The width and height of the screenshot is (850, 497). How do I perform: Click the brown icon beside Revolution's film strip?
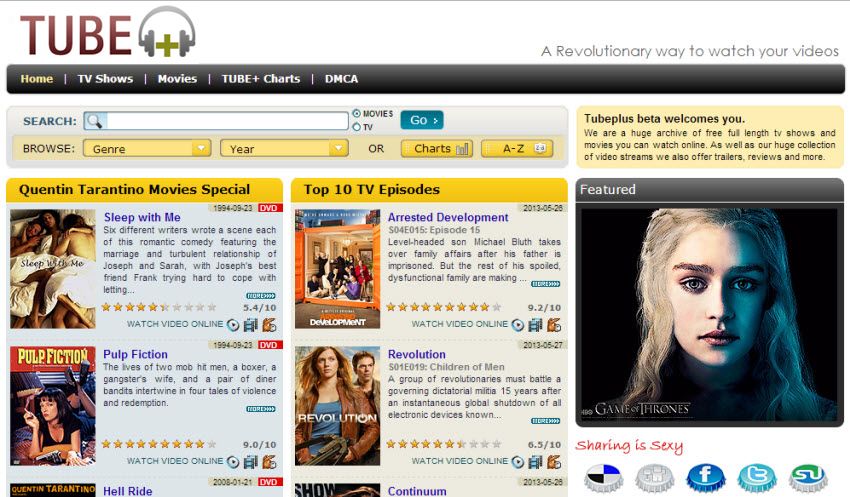553,462
